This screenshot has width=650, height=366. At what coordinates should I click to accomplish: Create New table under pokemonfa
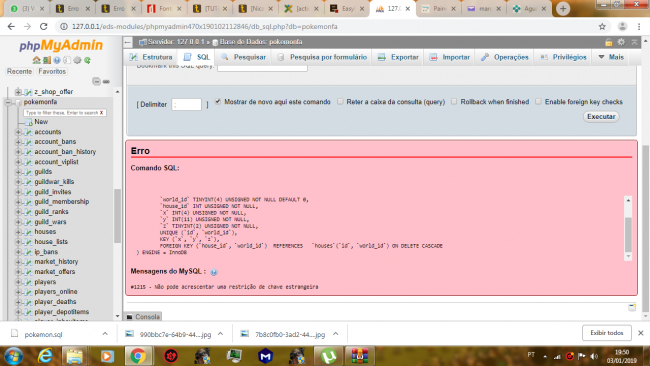click(41, 122)
